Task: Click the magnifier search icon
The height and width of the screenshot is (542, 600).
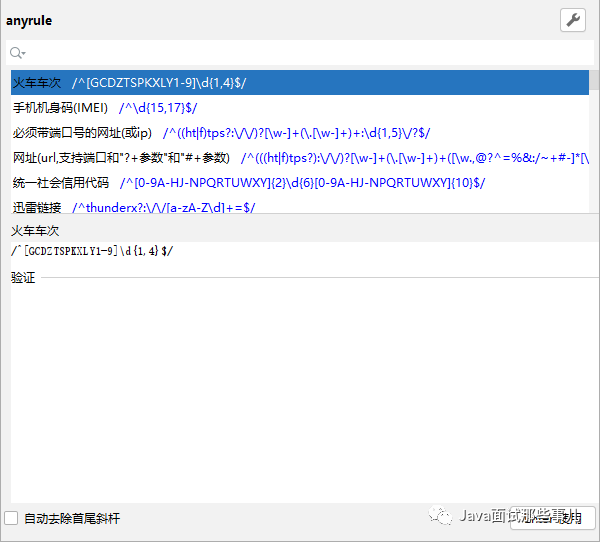Action: pyautogui.click(x=14, y=53)
